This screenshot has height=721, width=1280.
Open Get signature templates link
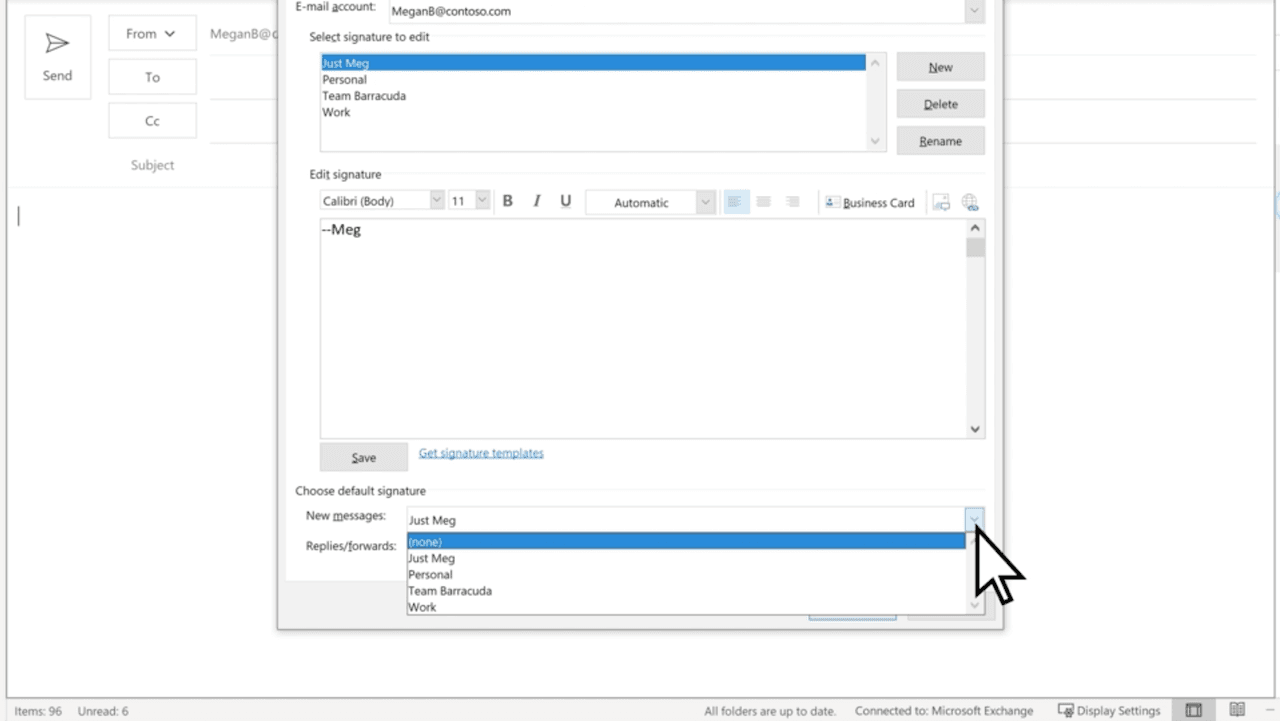(480, 452)
